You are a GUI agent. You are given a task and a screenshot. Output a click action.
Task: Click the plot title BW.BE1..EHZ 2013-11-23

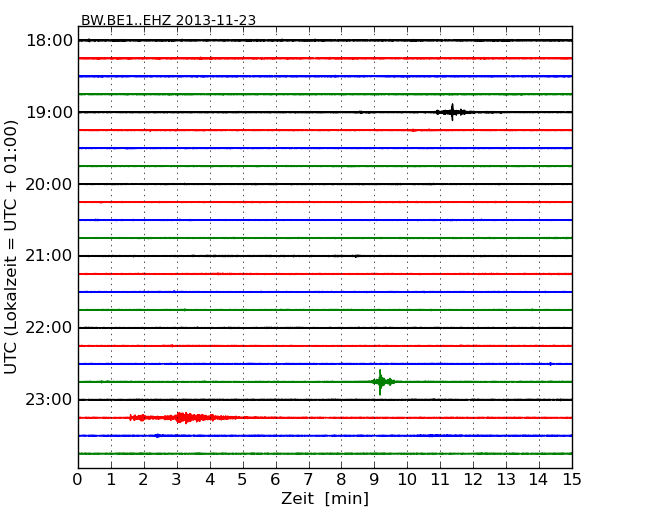click(168, 20)
